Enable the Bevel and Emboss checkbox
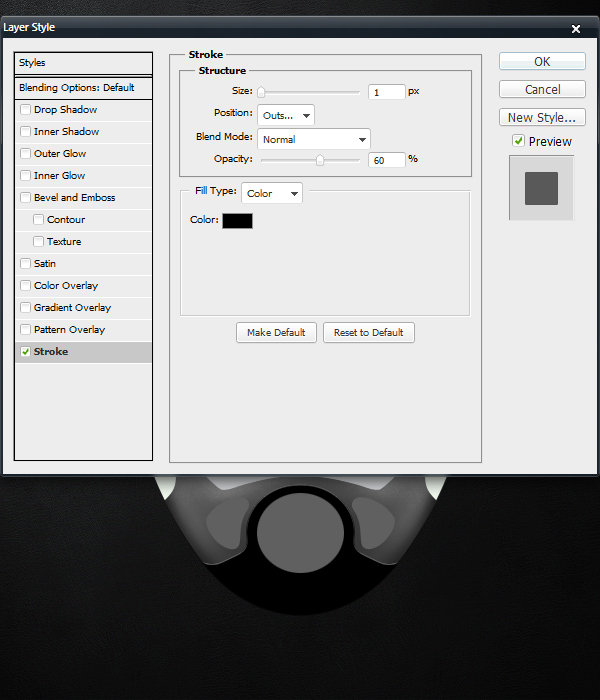Screen dimensions: 600x700 pos(25,197)
